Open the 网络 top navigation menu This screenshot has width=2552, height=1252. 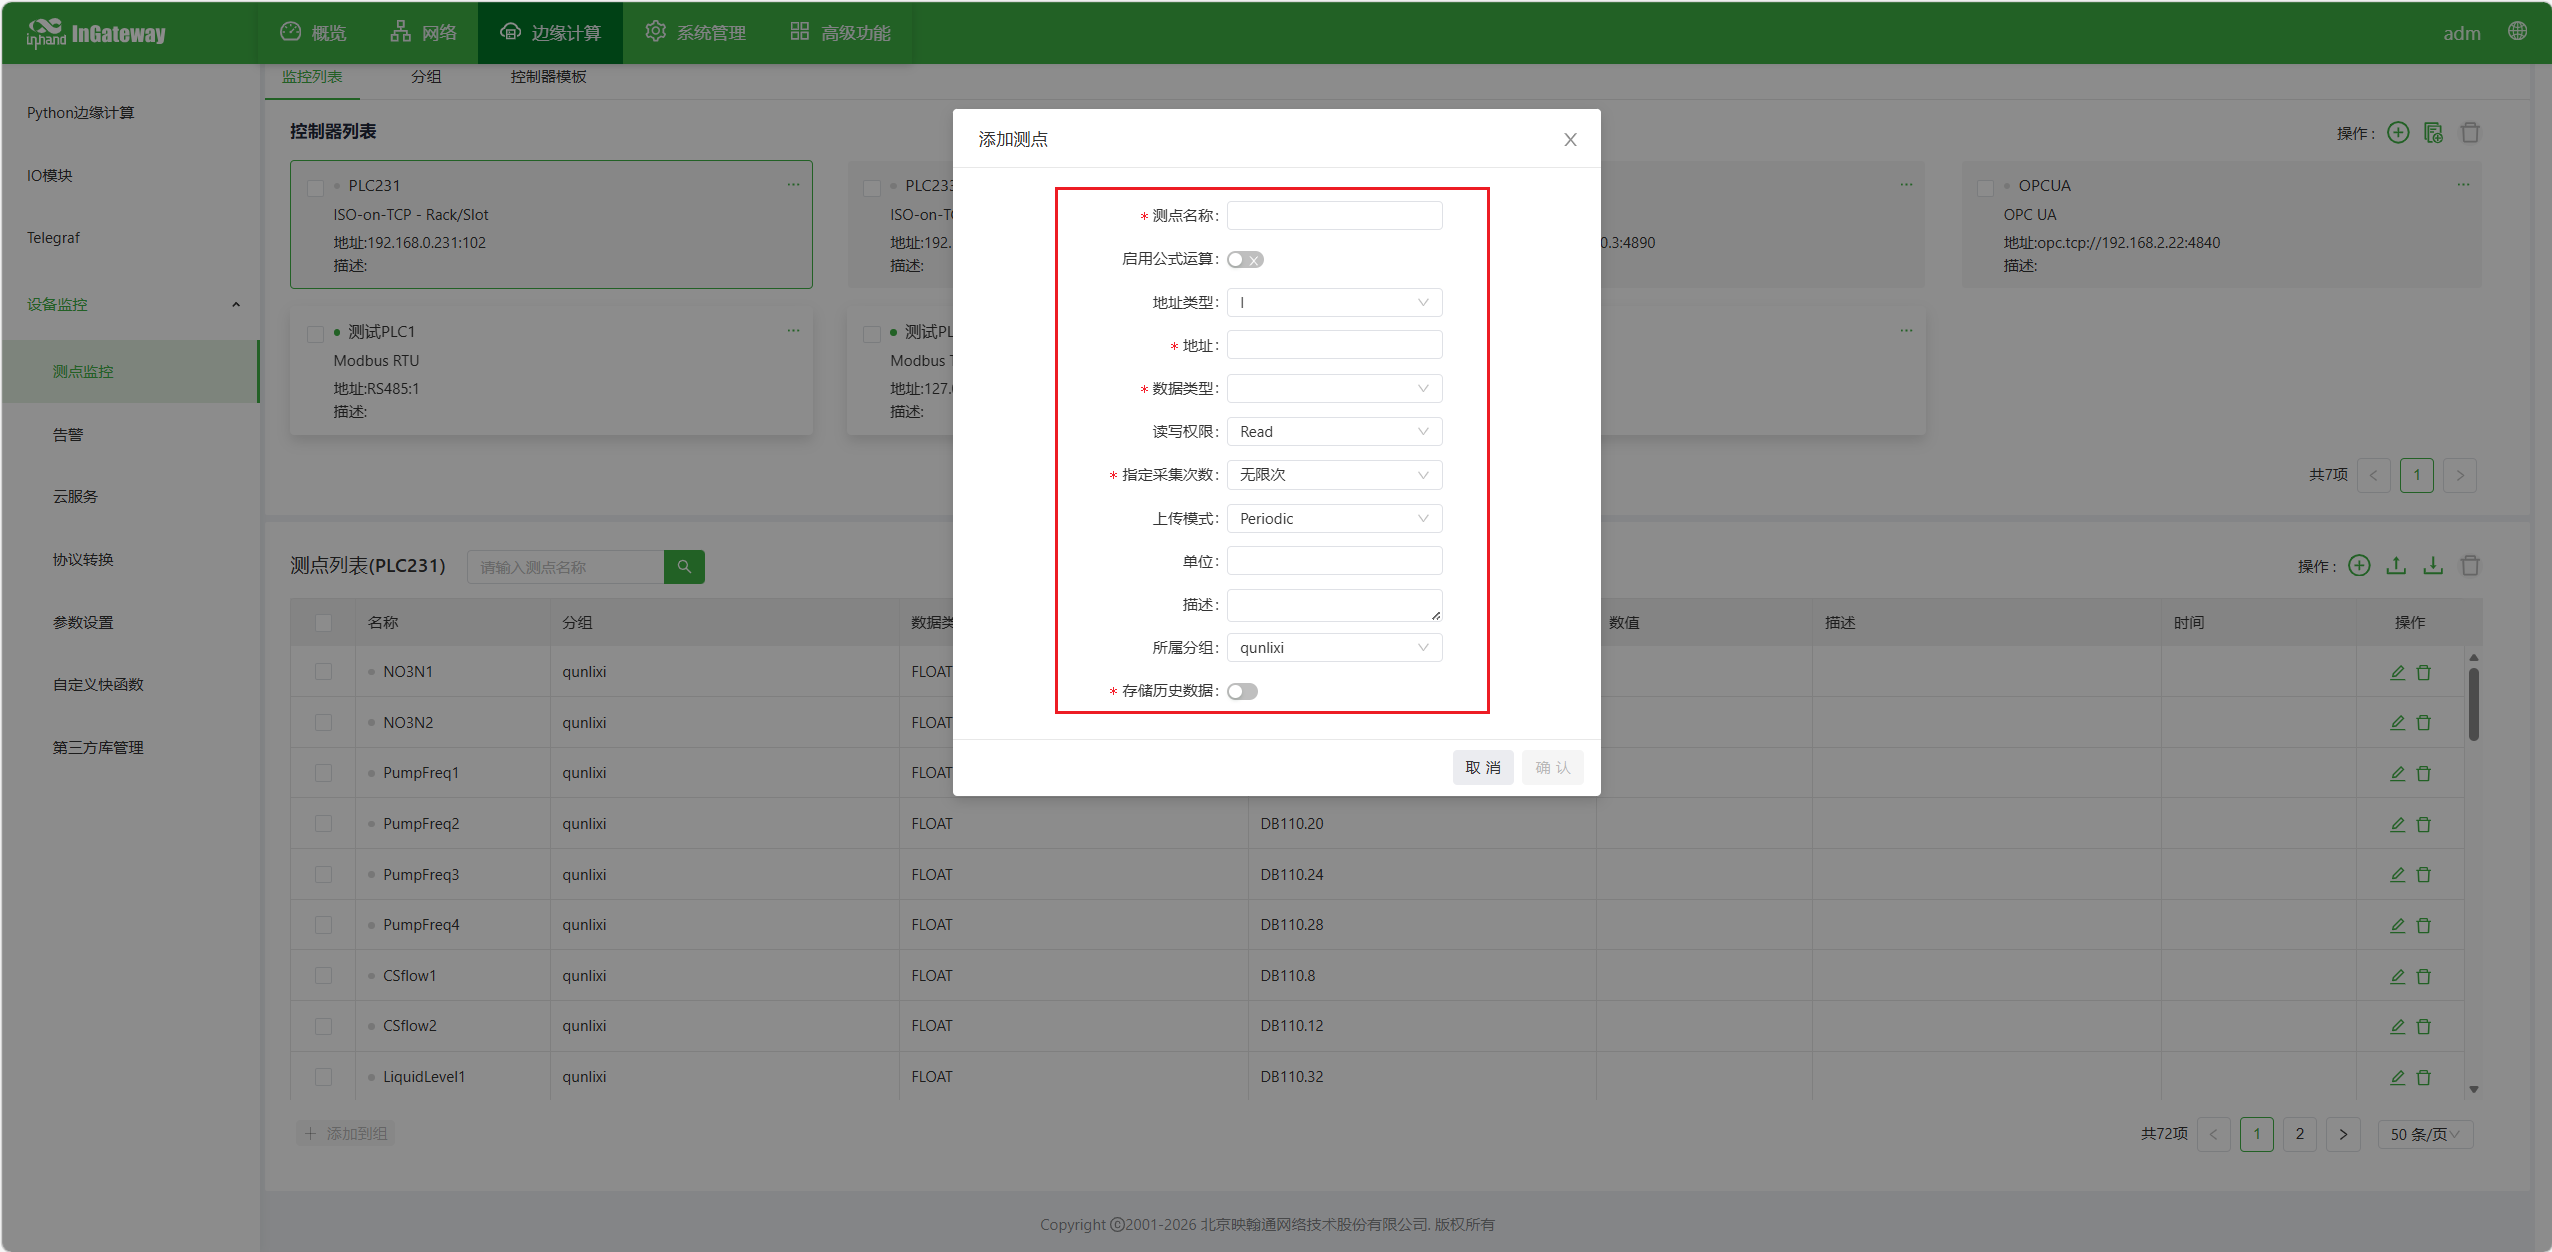click(x=423, y=33)
